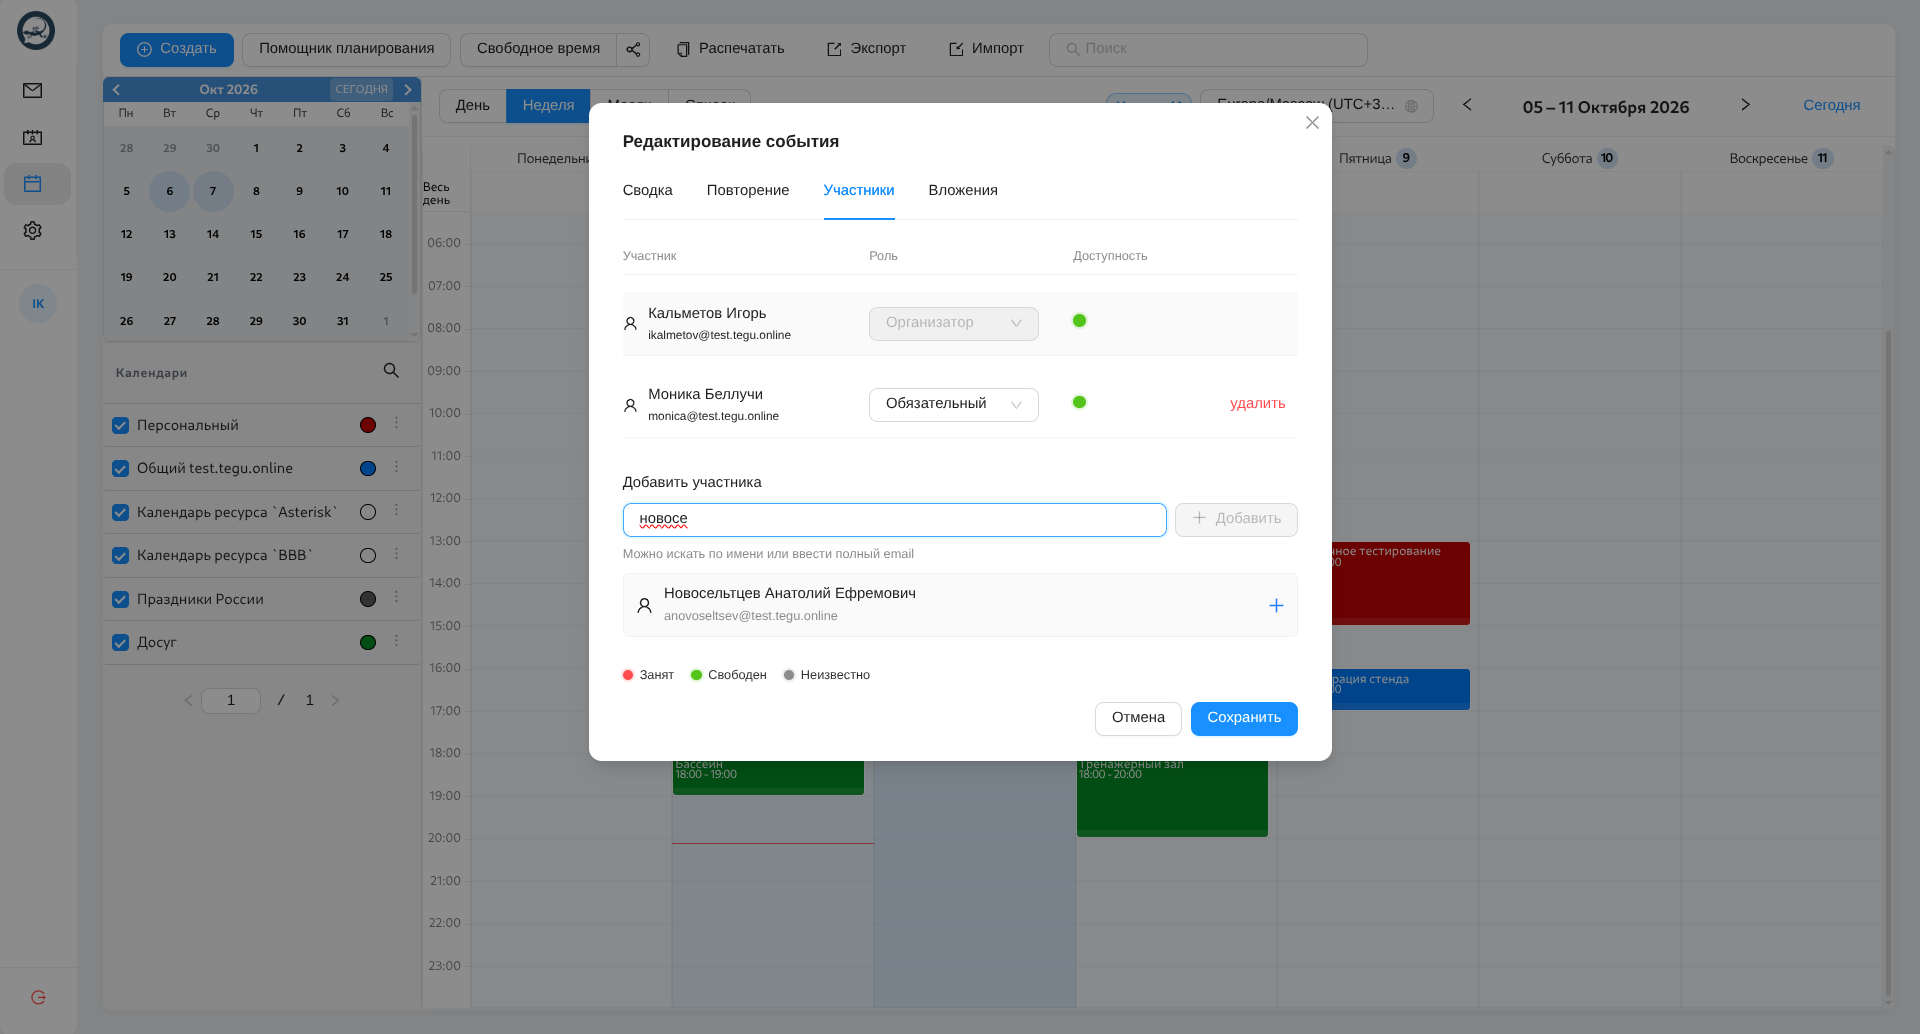Click the share icon next to Свободное время
Screen dimensions: 1920x1034
point(633,49)
